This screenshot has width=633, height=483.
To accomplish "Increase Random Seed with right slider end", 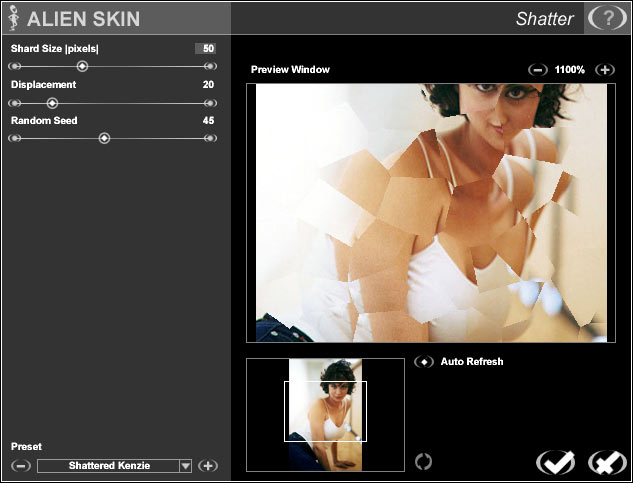I will pos(210,139).
